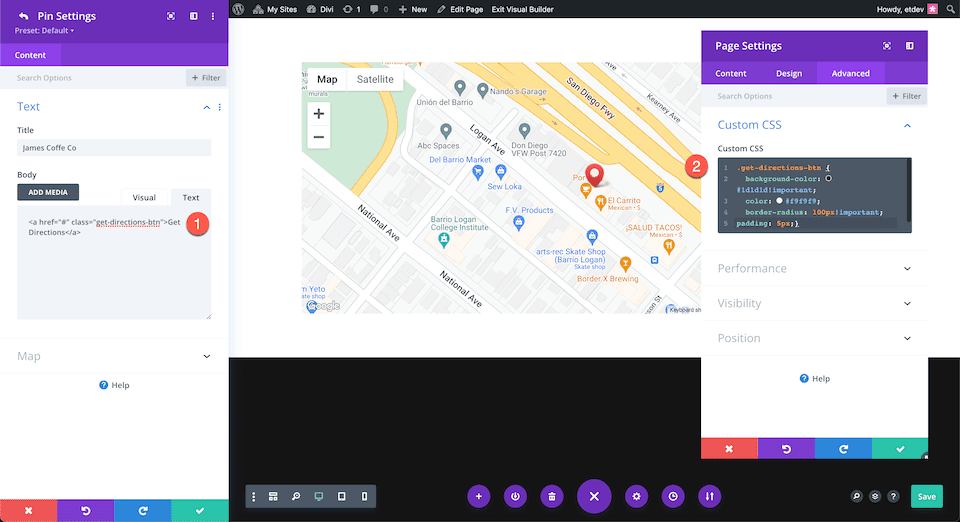
Task: Open the Design tab in Page Settings
Action: (x=789, y=73)
